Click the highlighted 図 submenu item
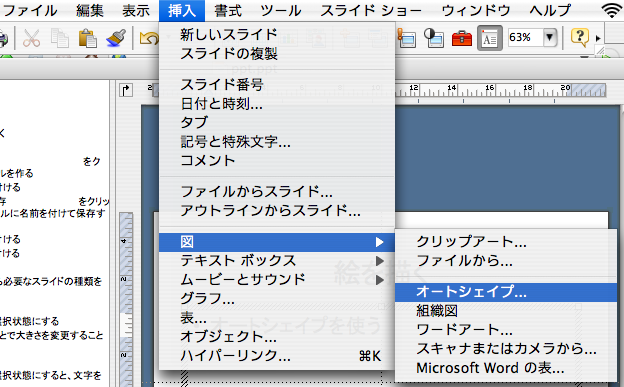This screenshot has height=387, width=624. [x=277, y=242]
